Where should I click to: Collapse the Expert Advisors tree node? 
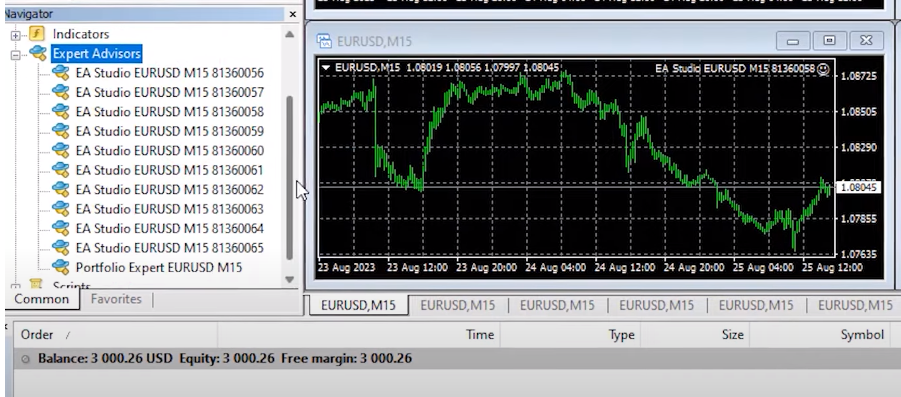[16, 55]
